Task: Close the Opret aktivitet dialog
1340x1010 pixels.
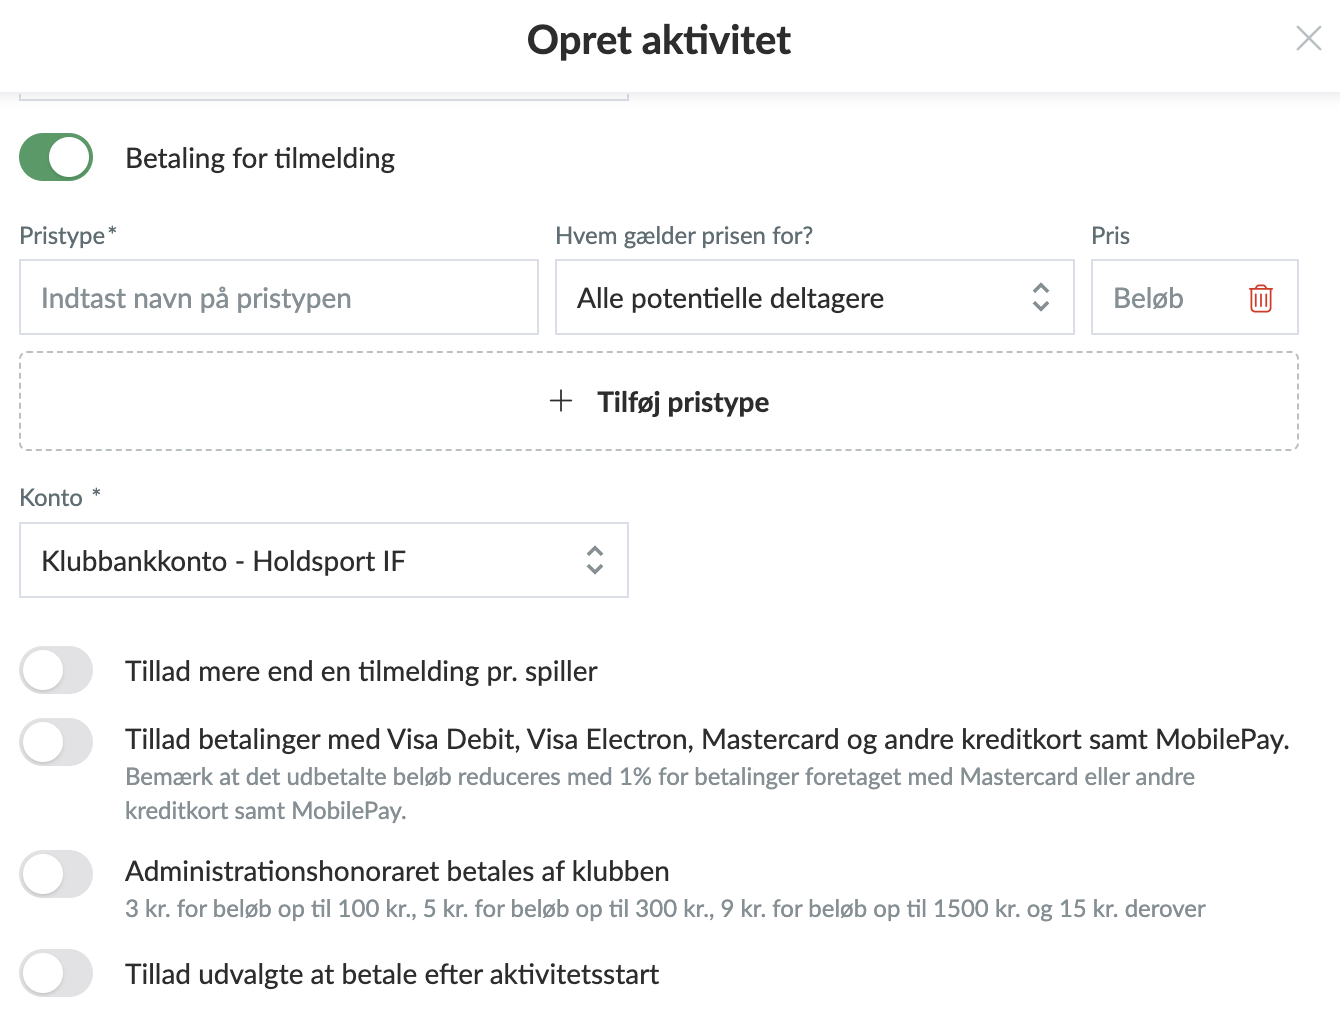Action: coord(1308,39)
